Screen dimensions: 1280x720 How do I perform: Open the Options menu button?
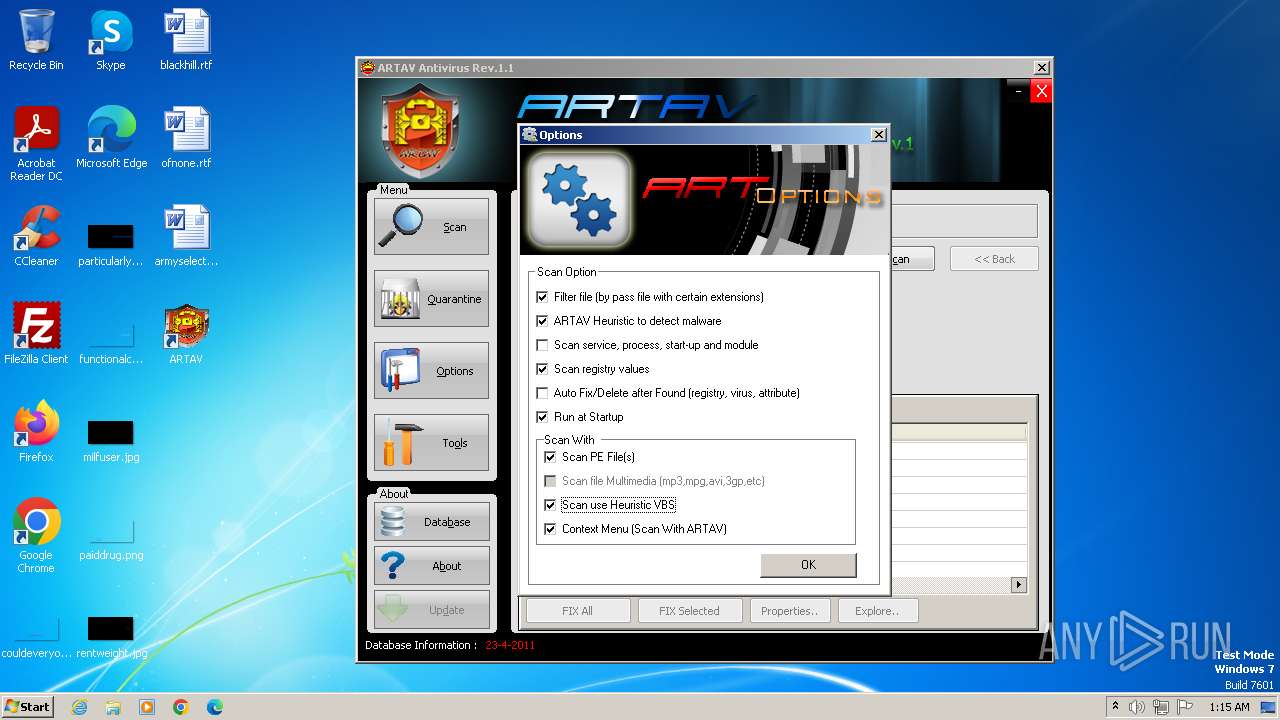click(x=431, y=370)
